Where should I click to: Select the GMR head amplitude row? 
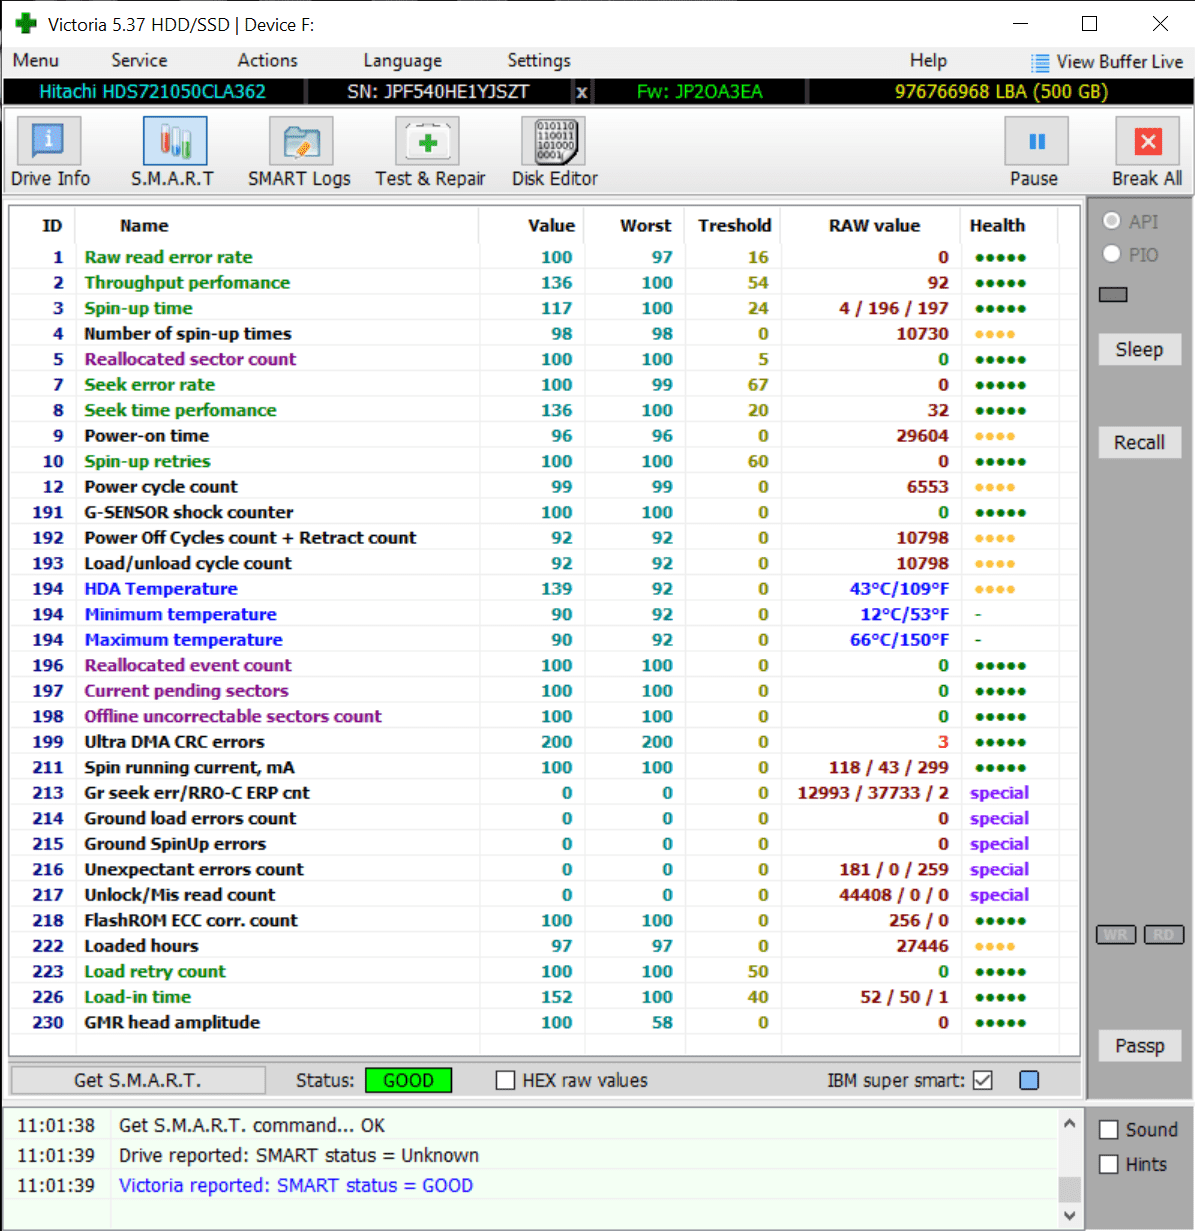[x=544, y=1022]
